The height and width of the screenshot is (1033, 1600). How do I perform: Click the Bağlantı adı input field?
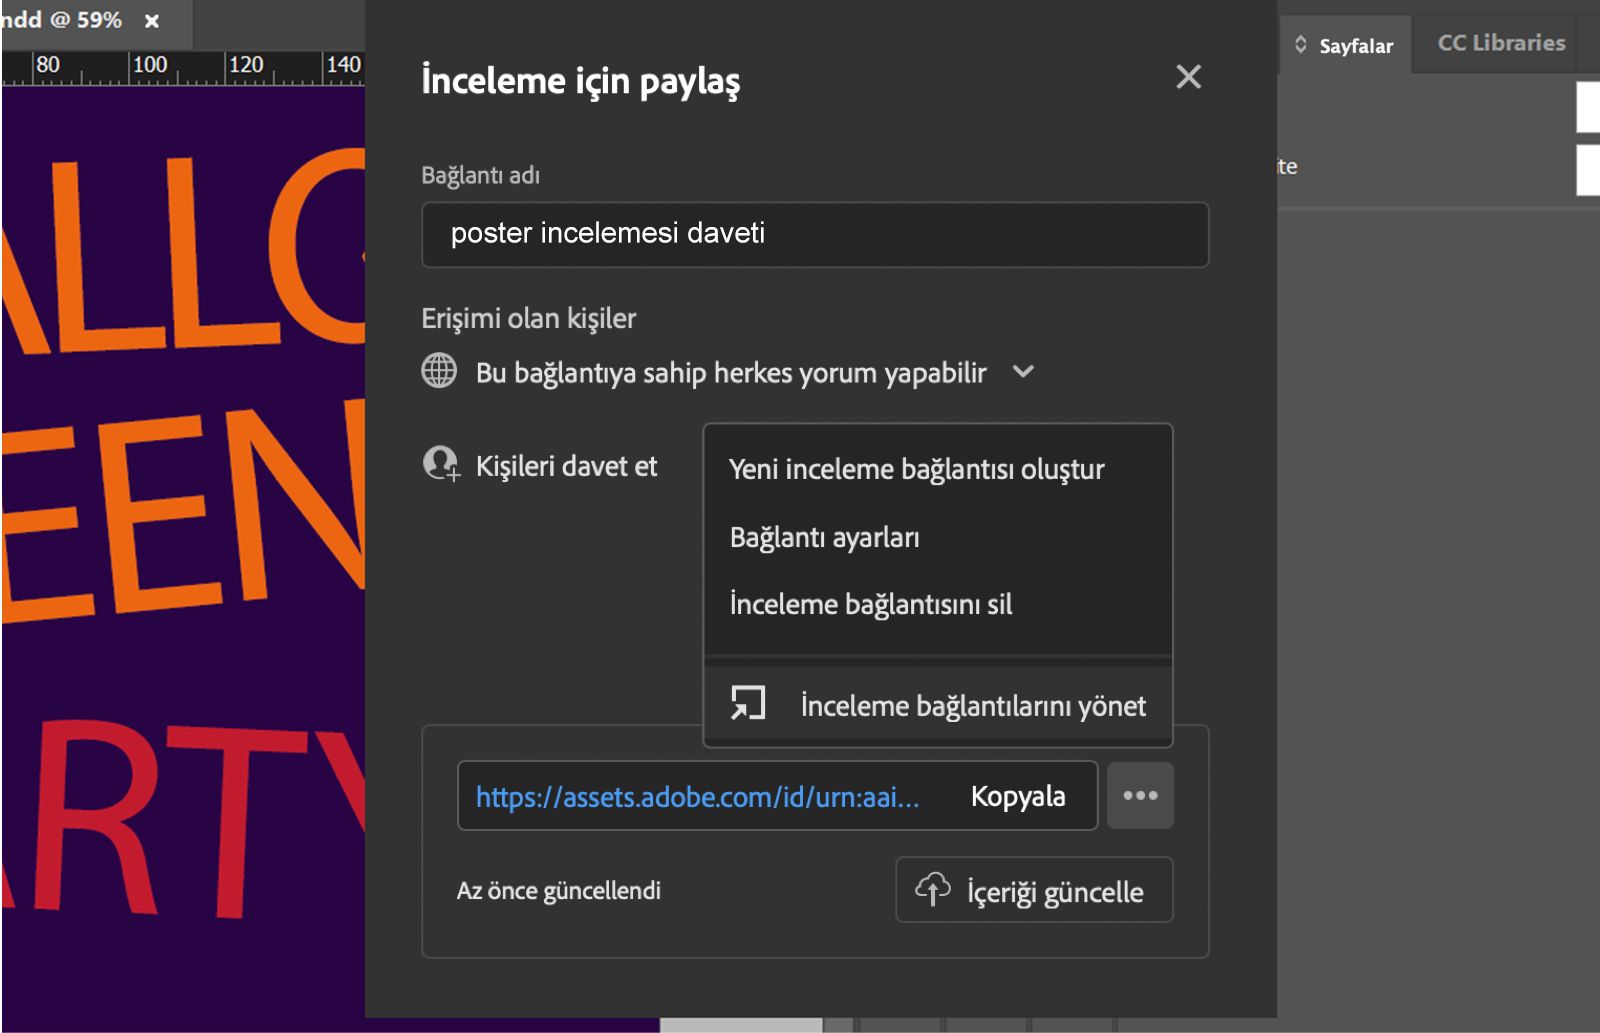pyautogui.click(x=815, y=235)
